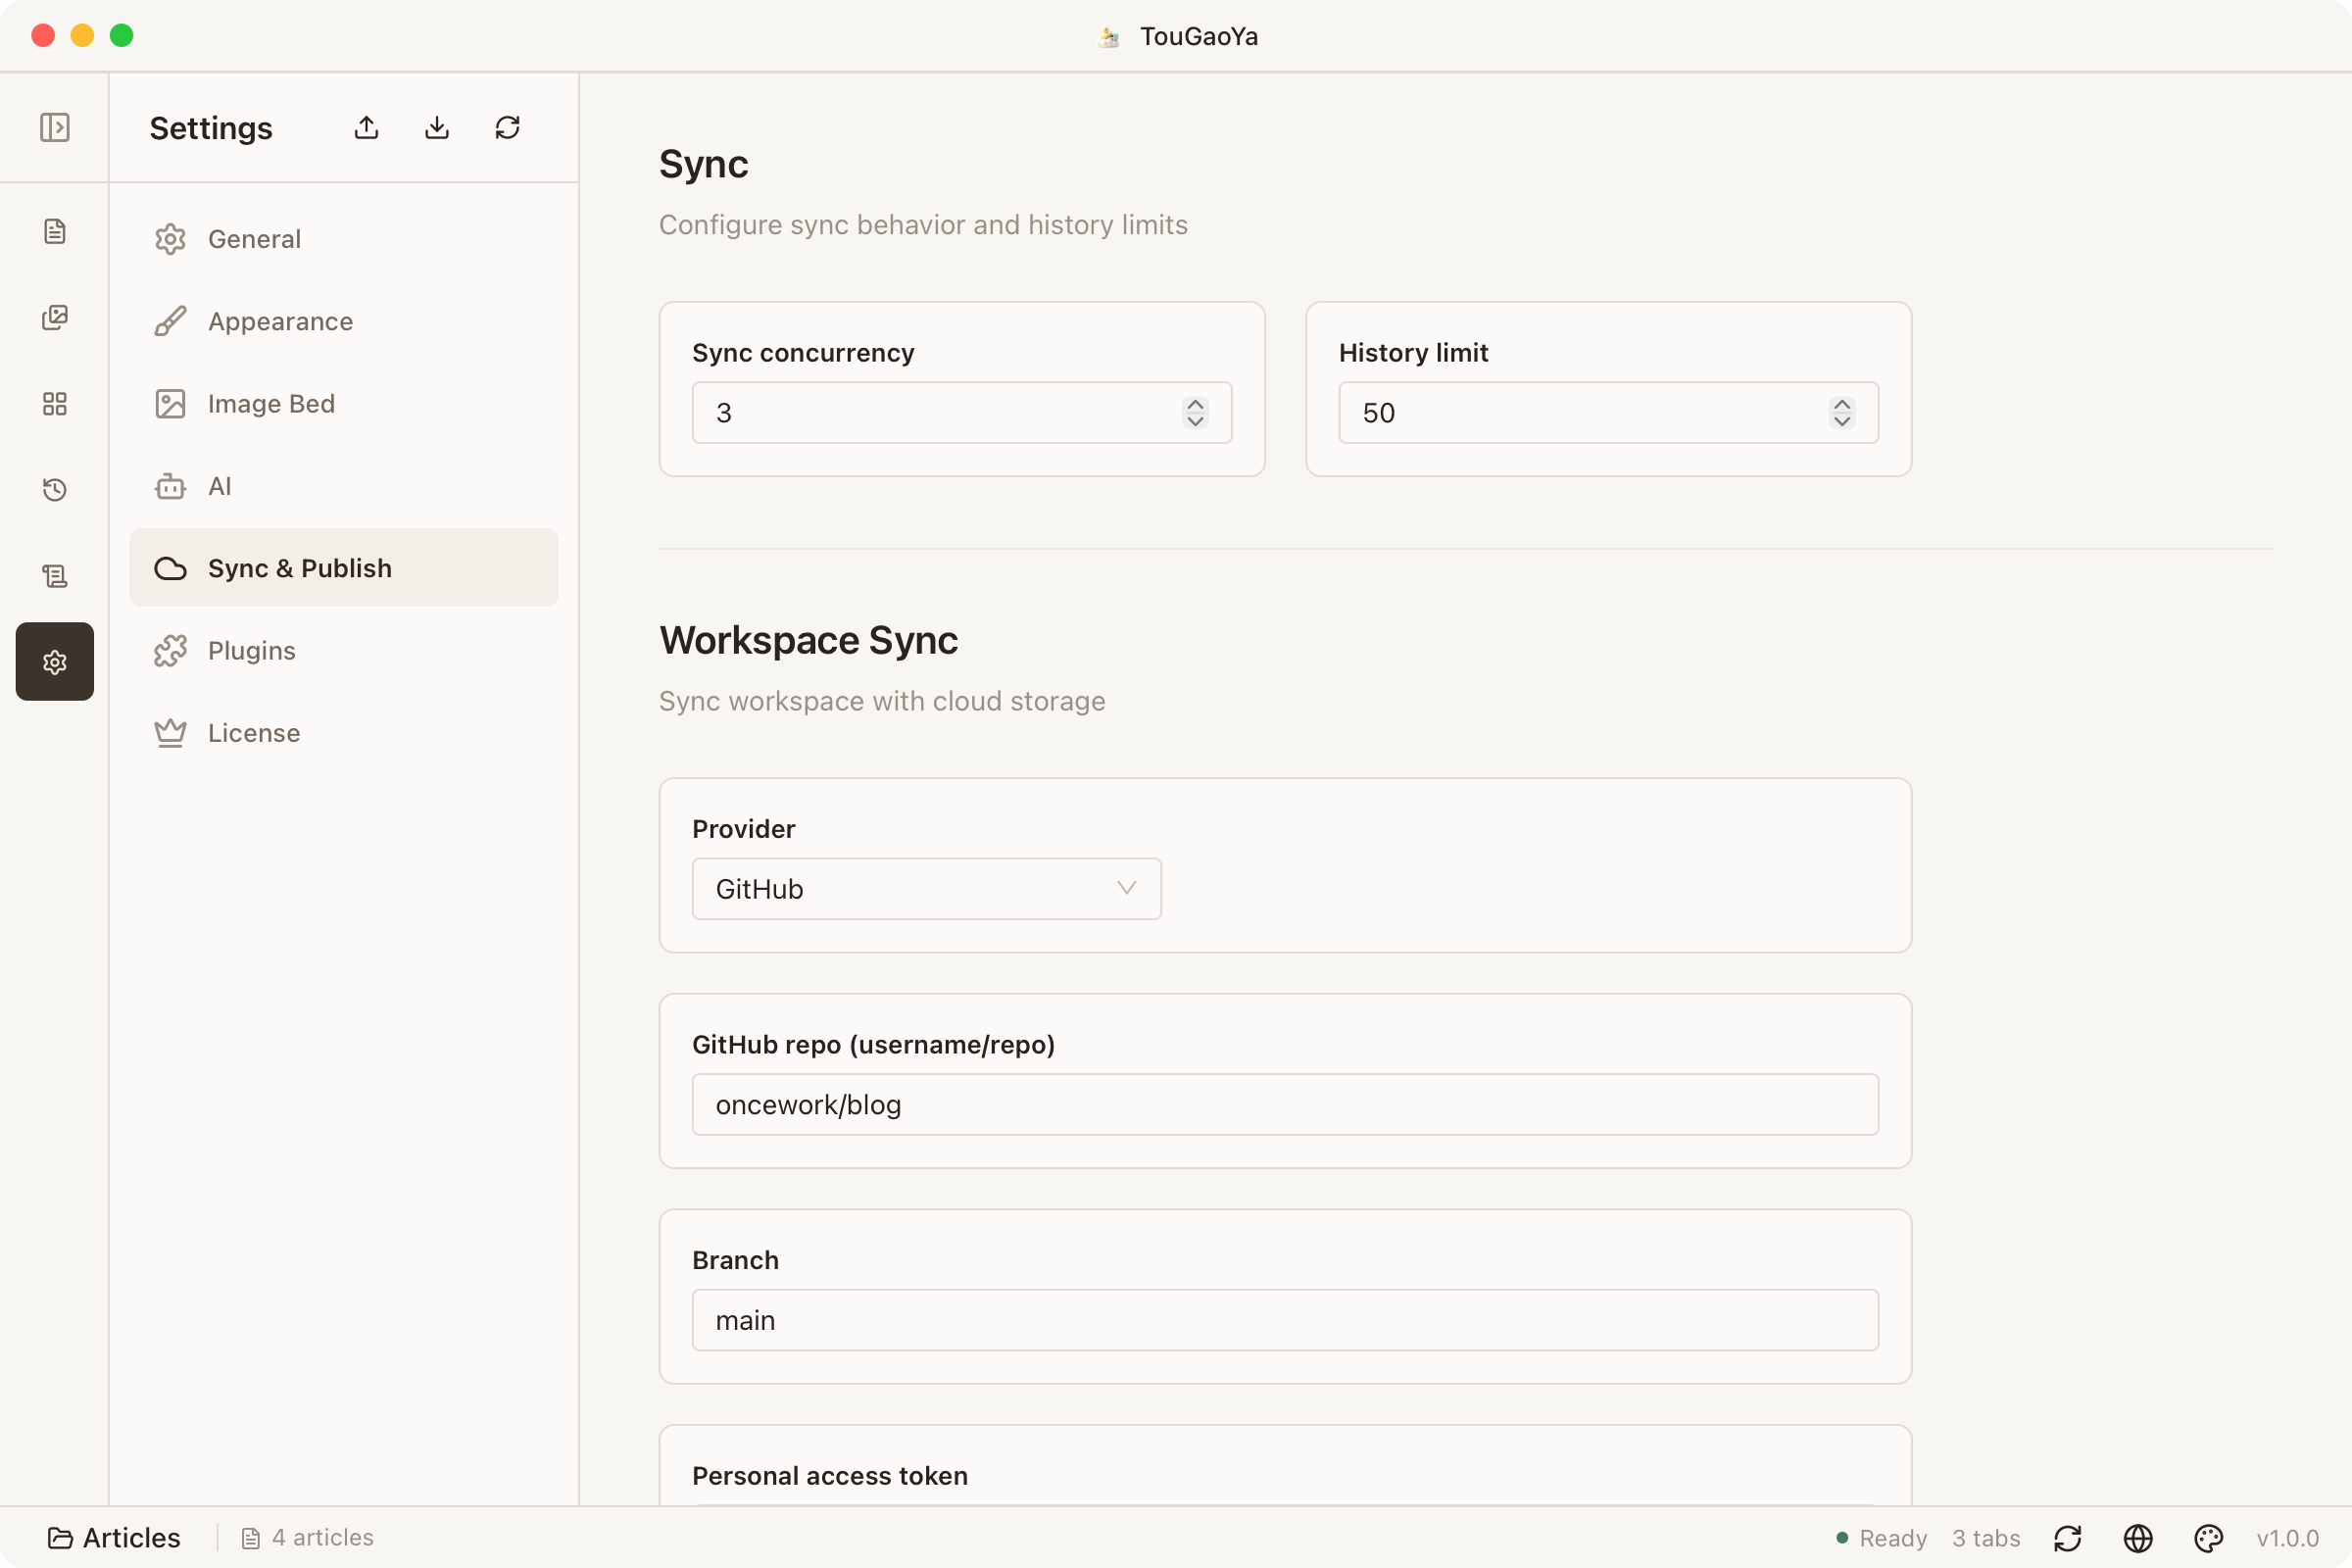Click the 'Workspace Sync' heading

pos(808,641)
